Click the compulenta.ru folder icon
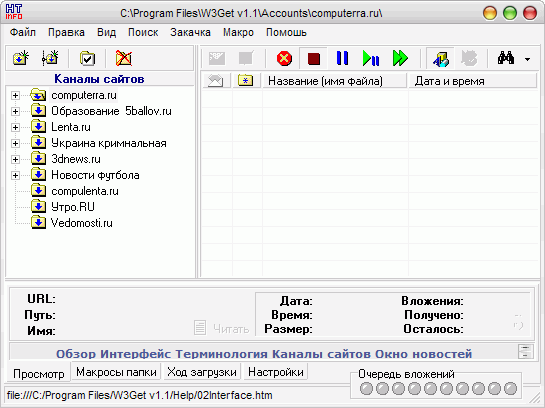This screenshot has width=545, height=408. coord(38,190)
